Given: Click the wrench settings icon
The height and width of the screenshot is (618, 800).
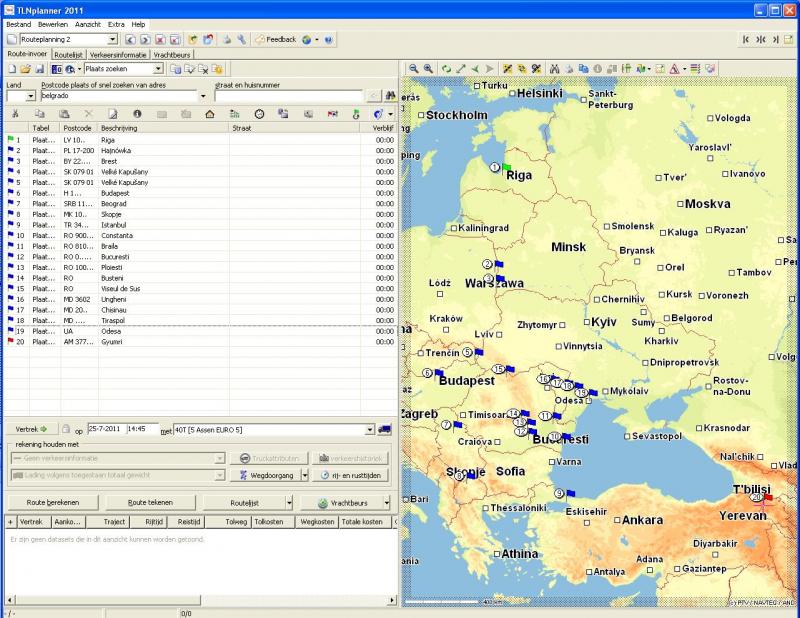Looking at the screenshot, I should [x=241, y=39].
